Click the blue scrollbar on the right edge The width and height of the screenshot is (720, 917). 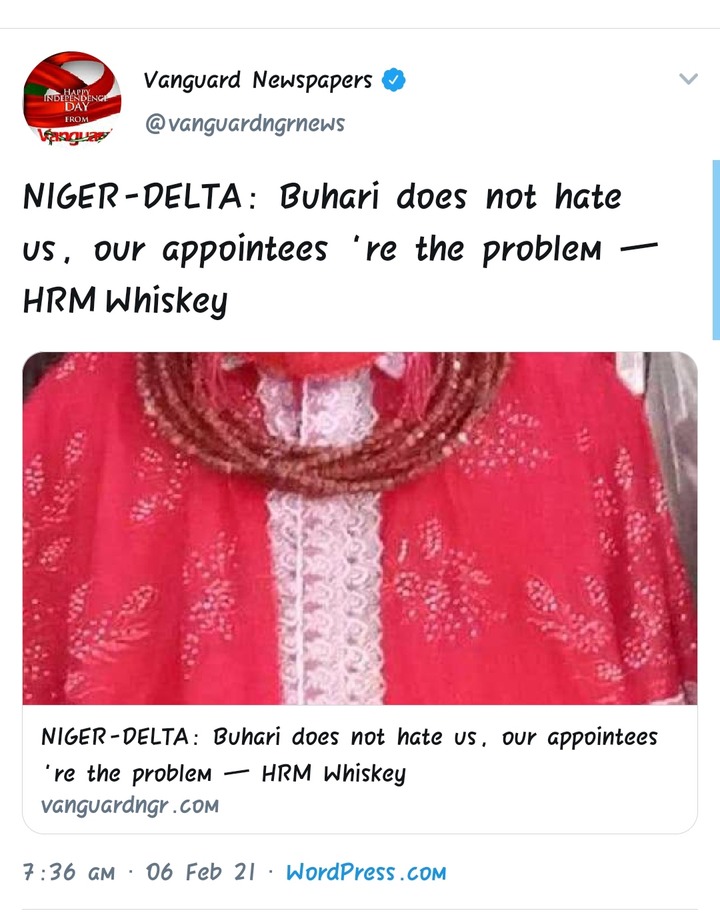(x=716, y=250)
